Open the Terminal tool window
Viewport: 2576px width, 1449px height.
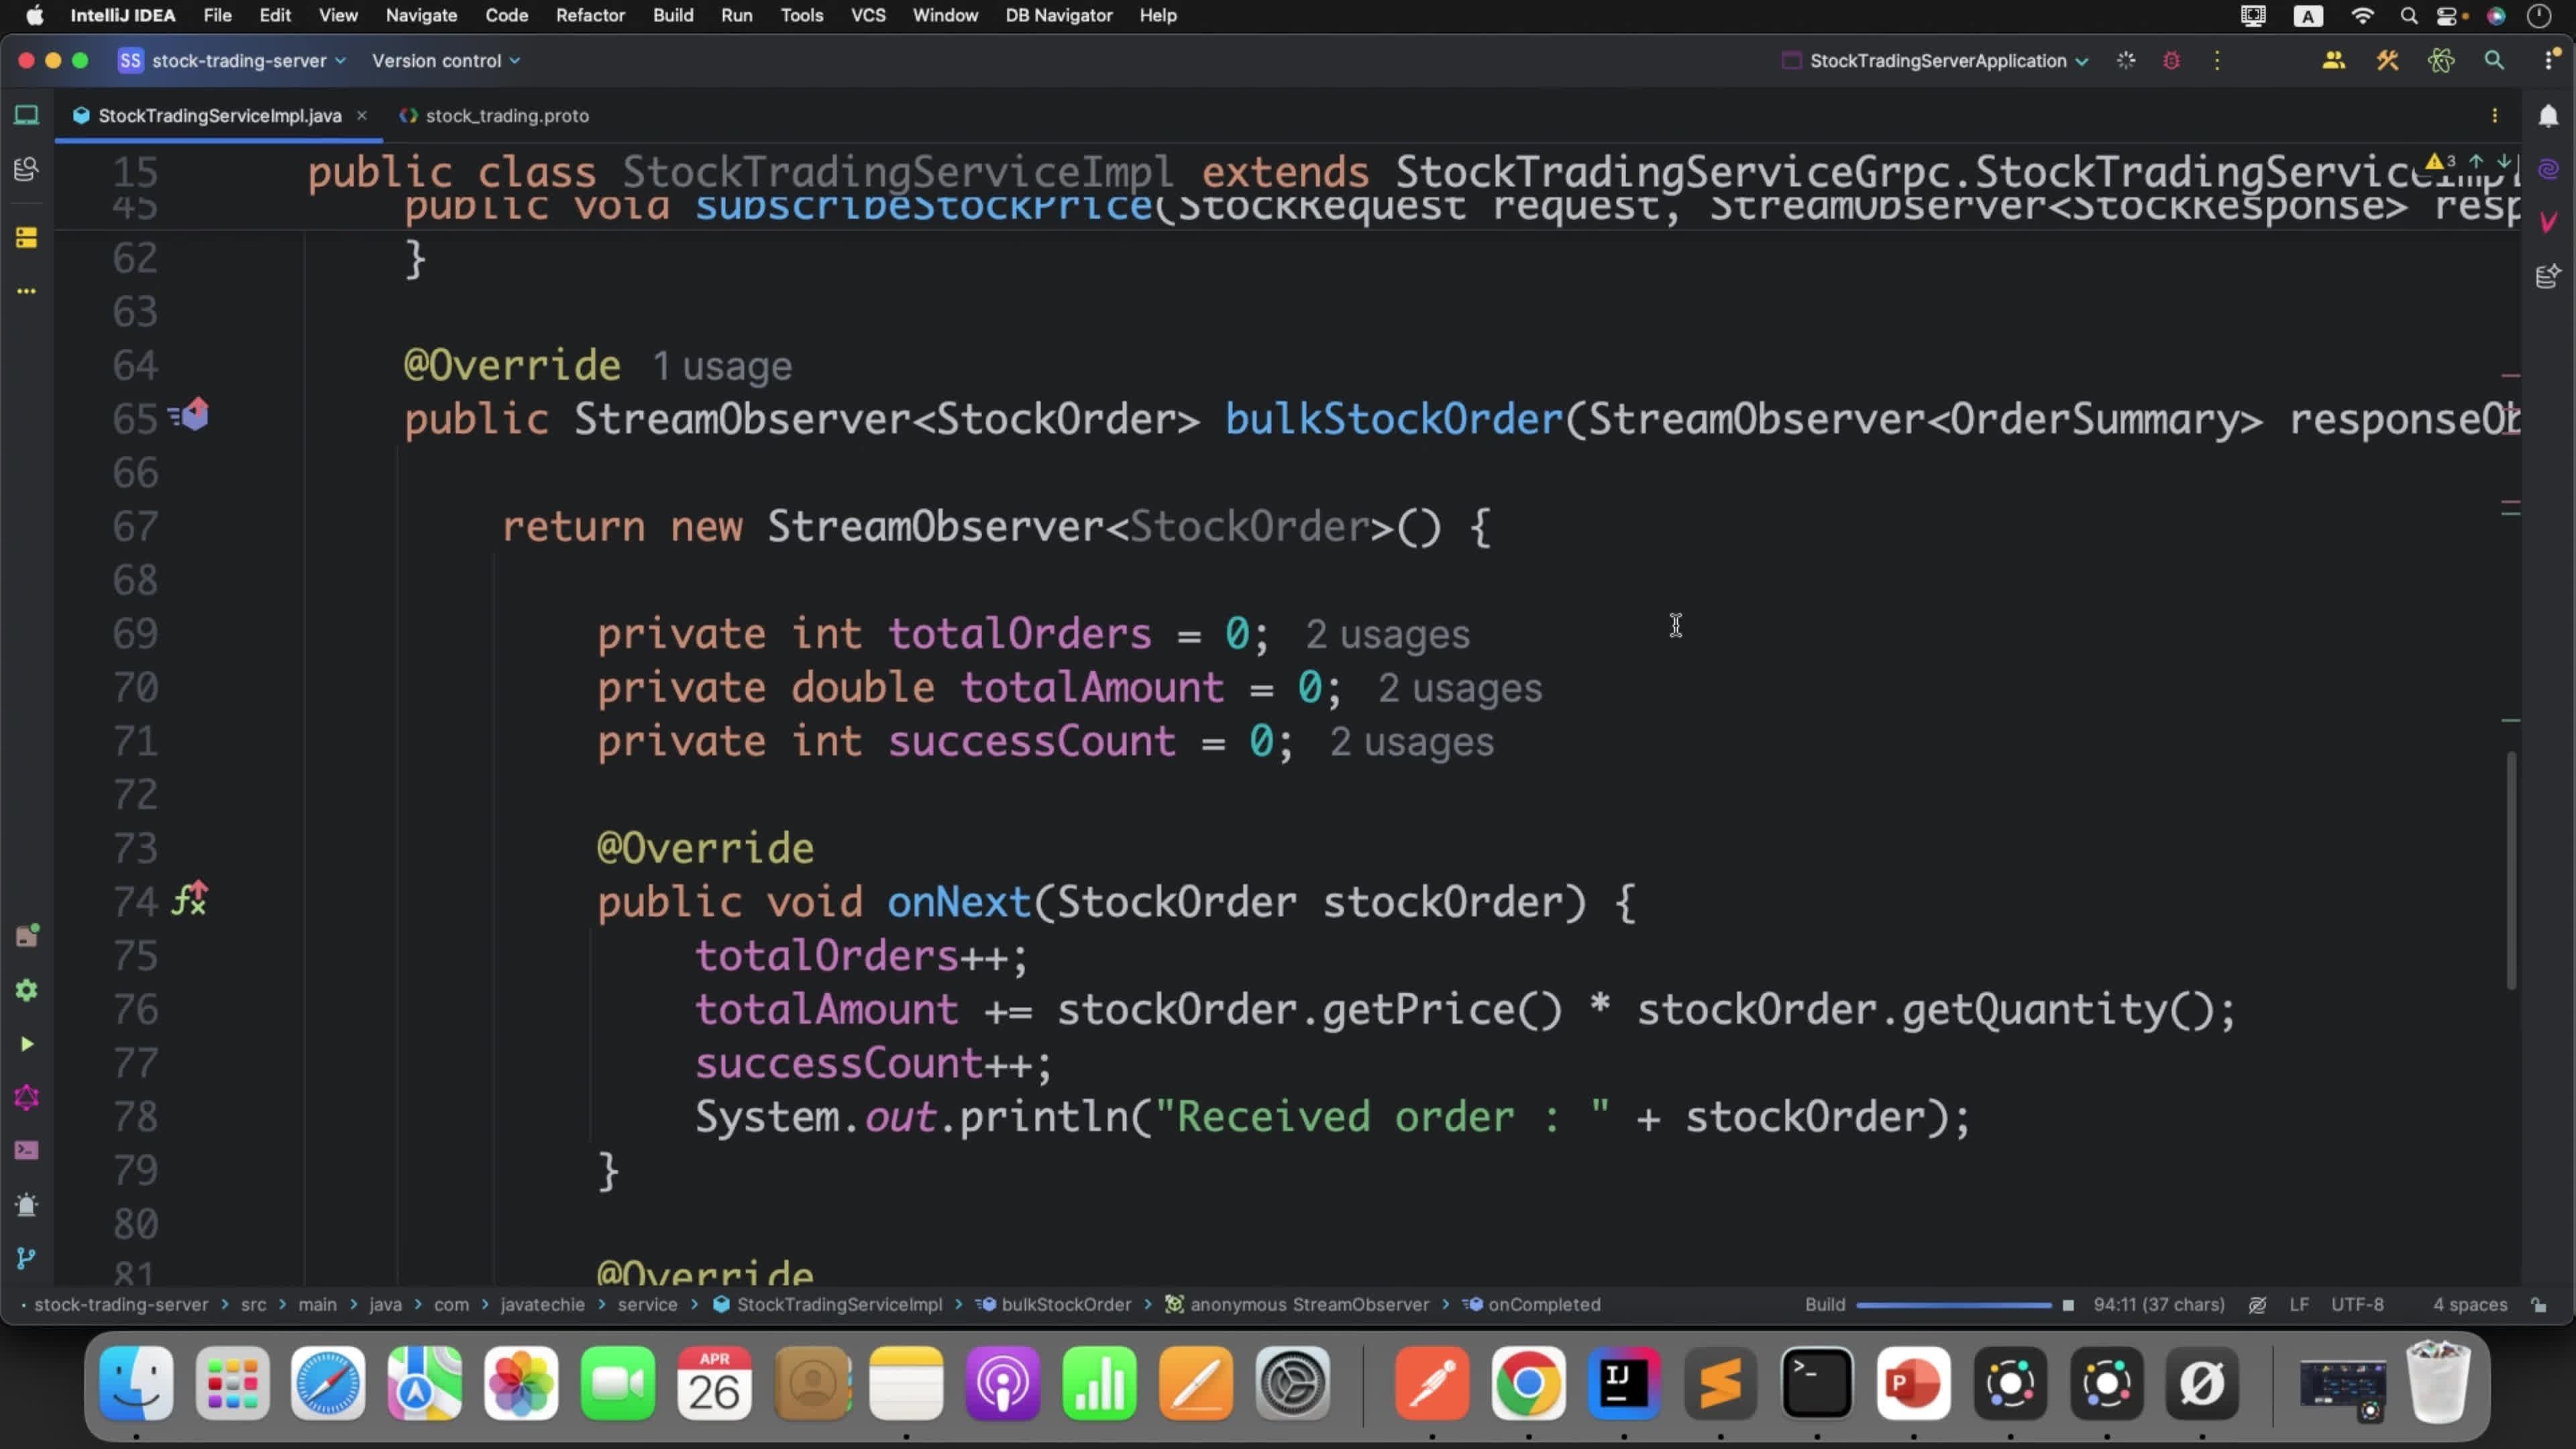[27, 1151]
